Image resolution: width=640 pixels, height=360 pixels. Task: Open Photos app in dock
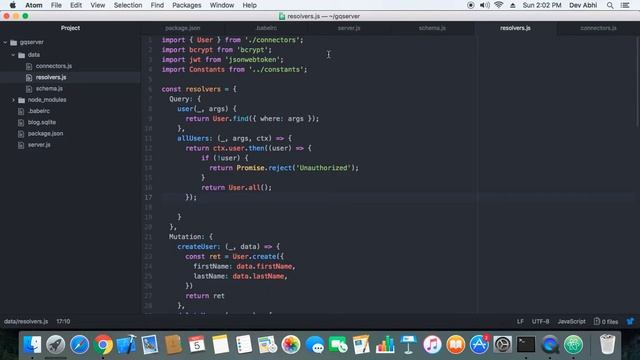tap(291, 344)
